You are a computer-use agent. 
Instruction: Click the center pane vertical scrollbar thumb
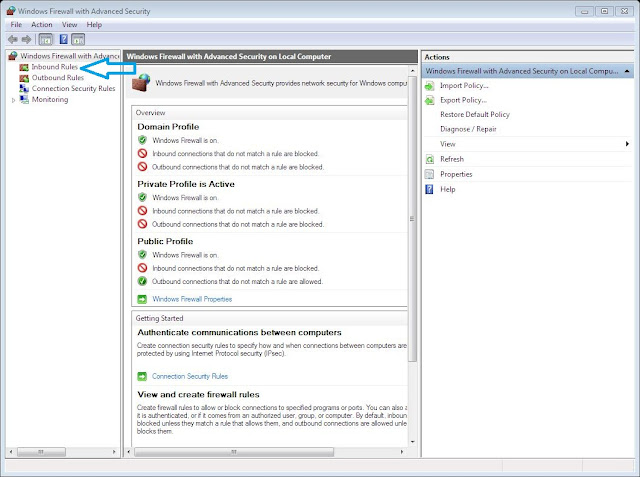pyautogui.click(x=412, y=219)
